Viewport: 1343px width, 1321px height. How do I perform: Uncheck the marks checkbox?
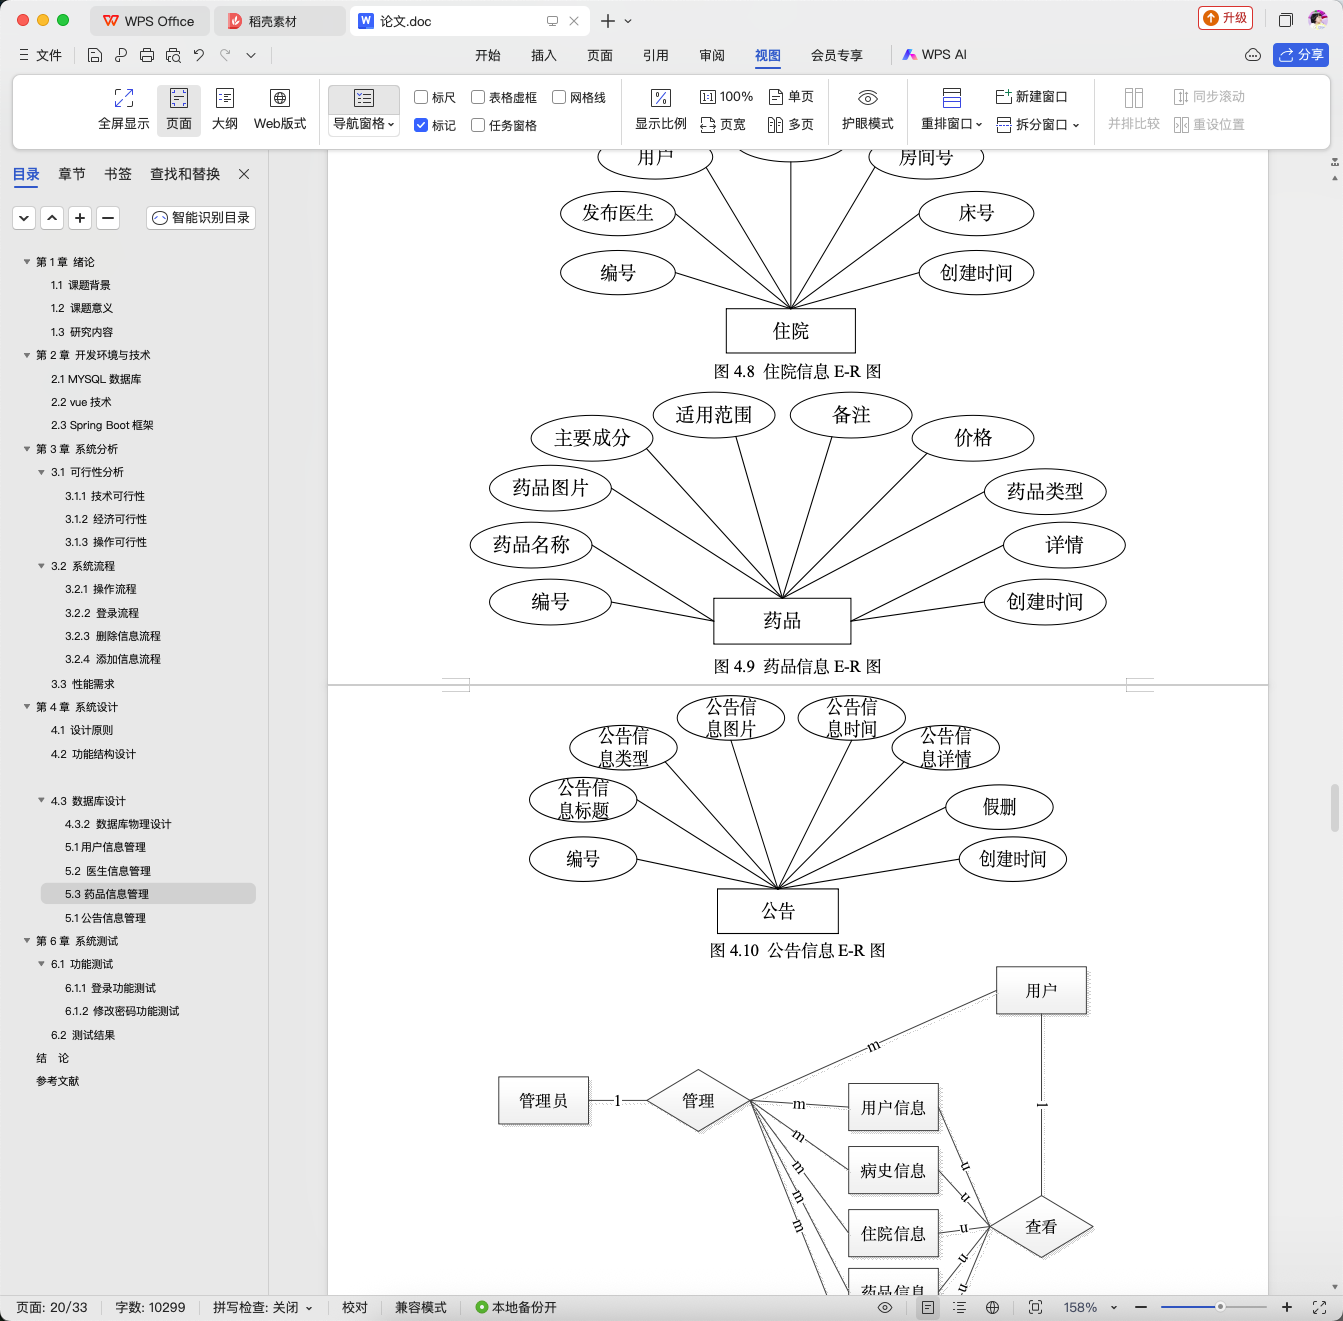pyautogui.click(x=421, y=125)
